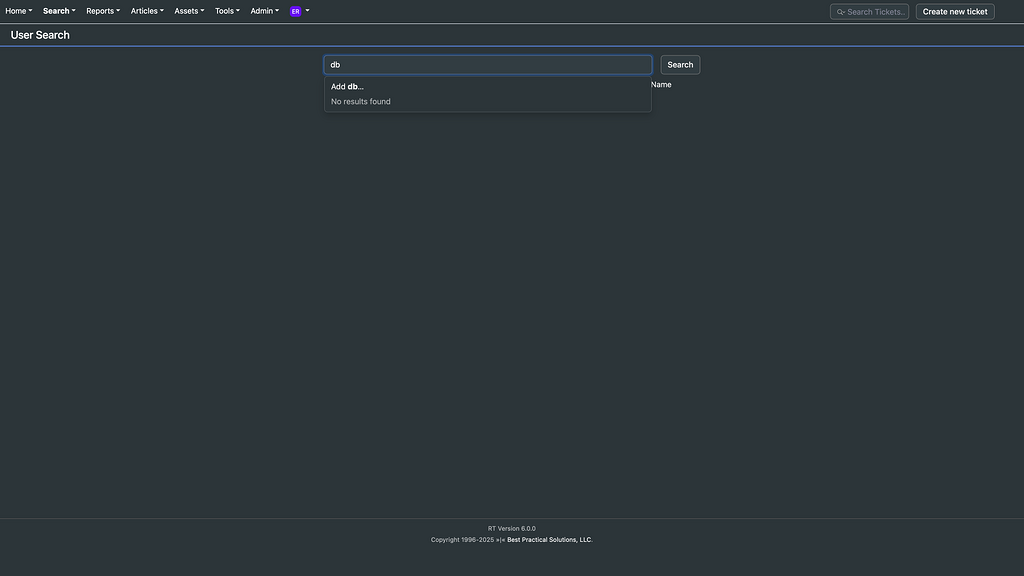Screen dimensions: 1024x576
Task: Click the No results found entry
Action: (361, 100)
